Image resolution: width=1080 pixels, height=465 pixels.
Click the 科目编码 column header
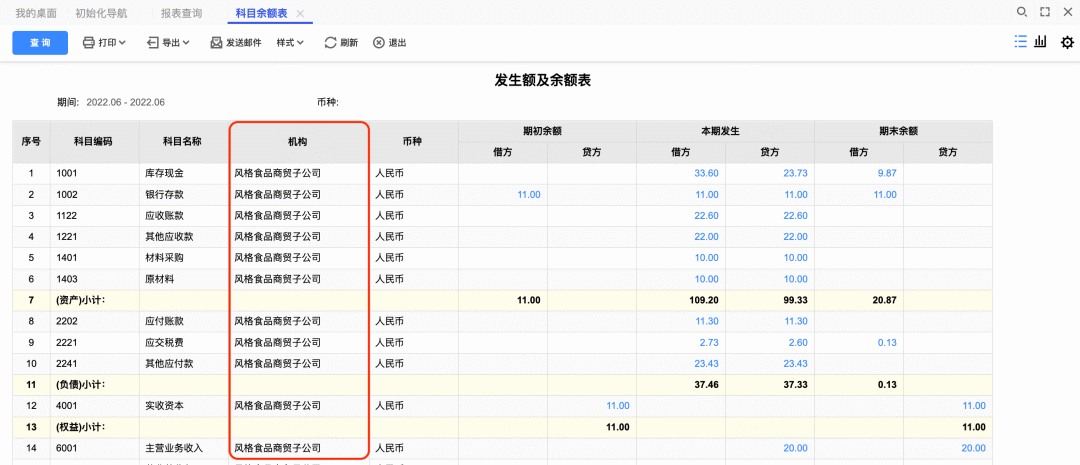95,141
